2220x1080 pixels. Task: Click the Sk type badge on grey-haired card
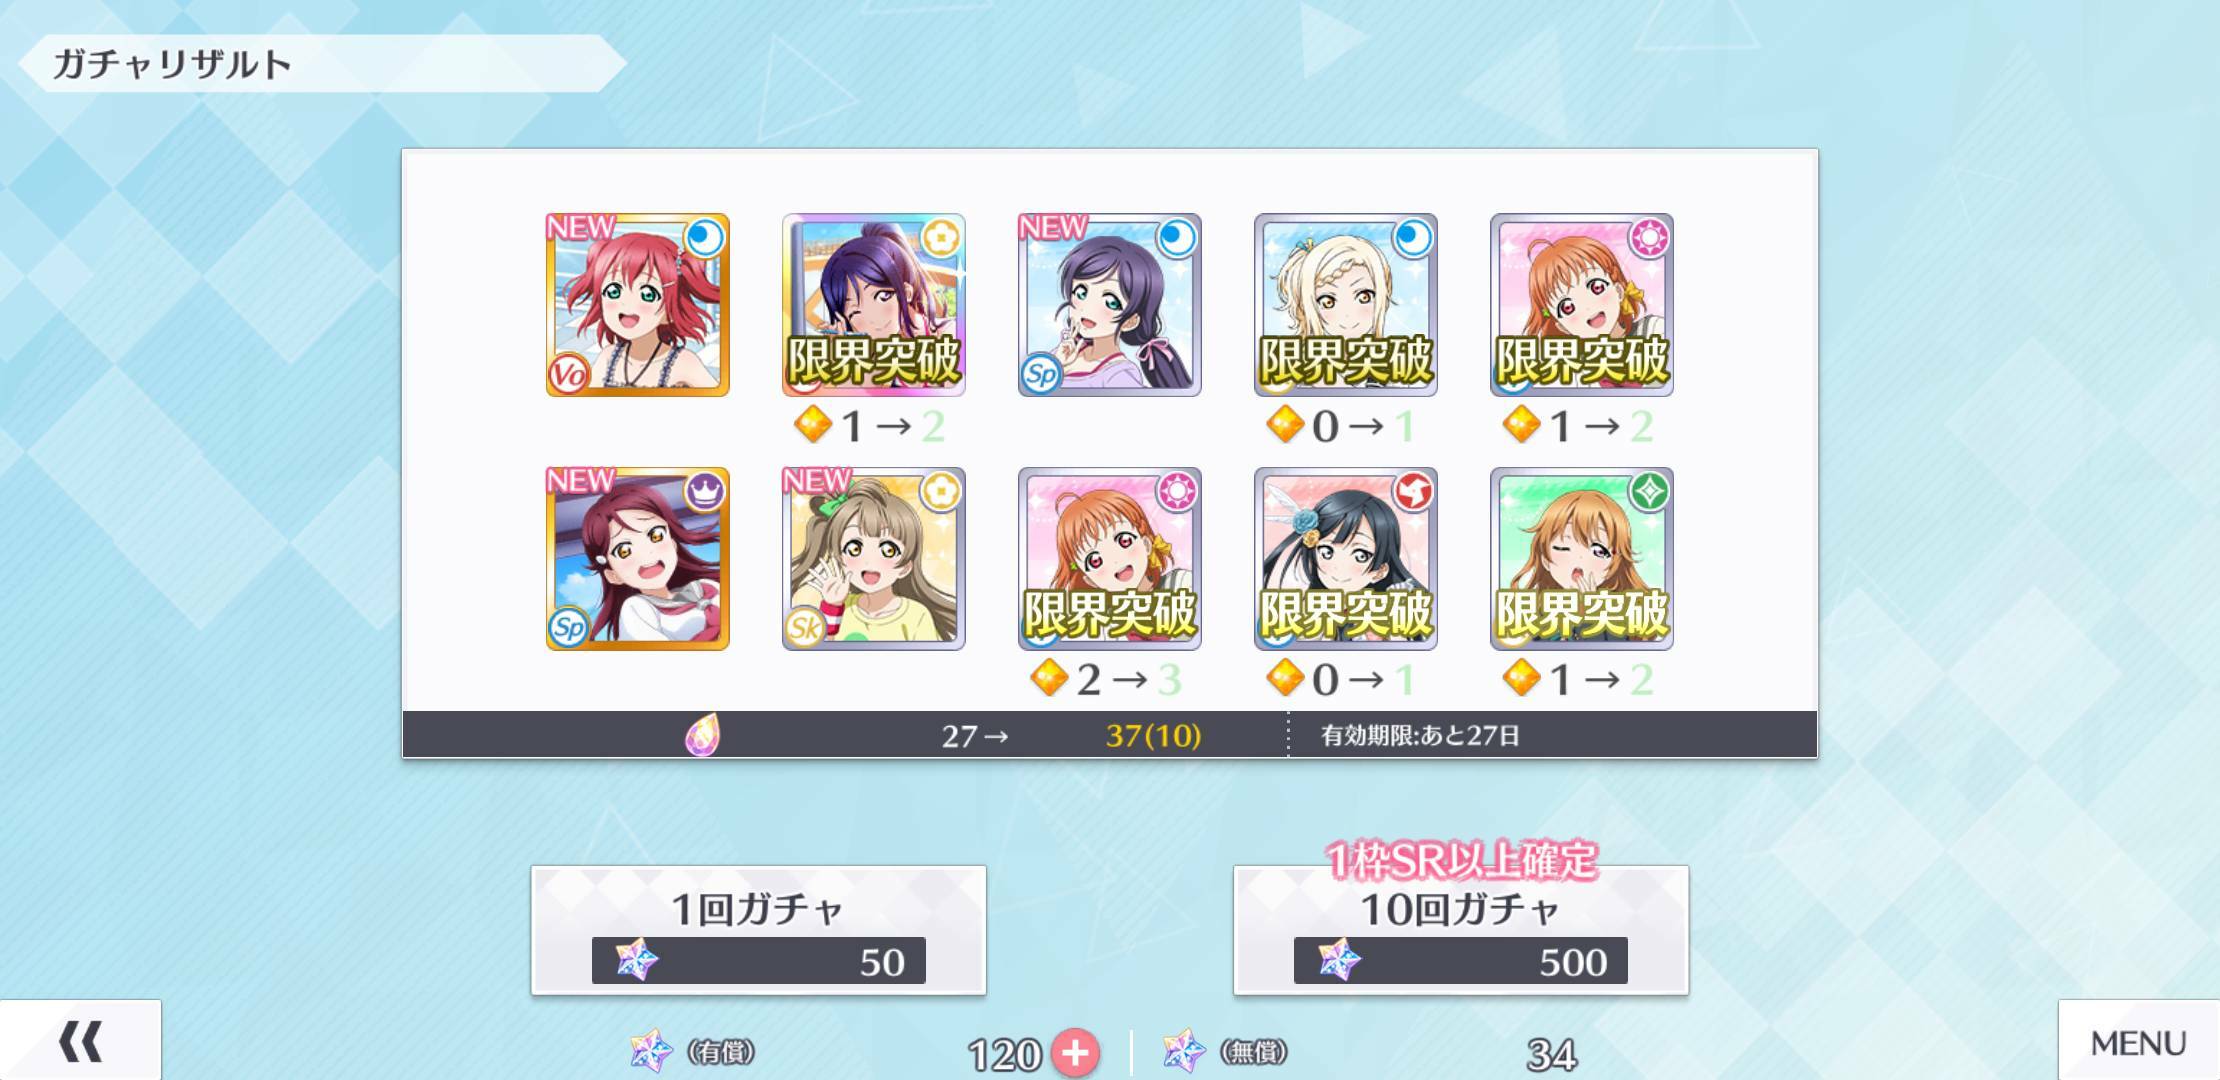pyautogui.click(x=804, y=628)
